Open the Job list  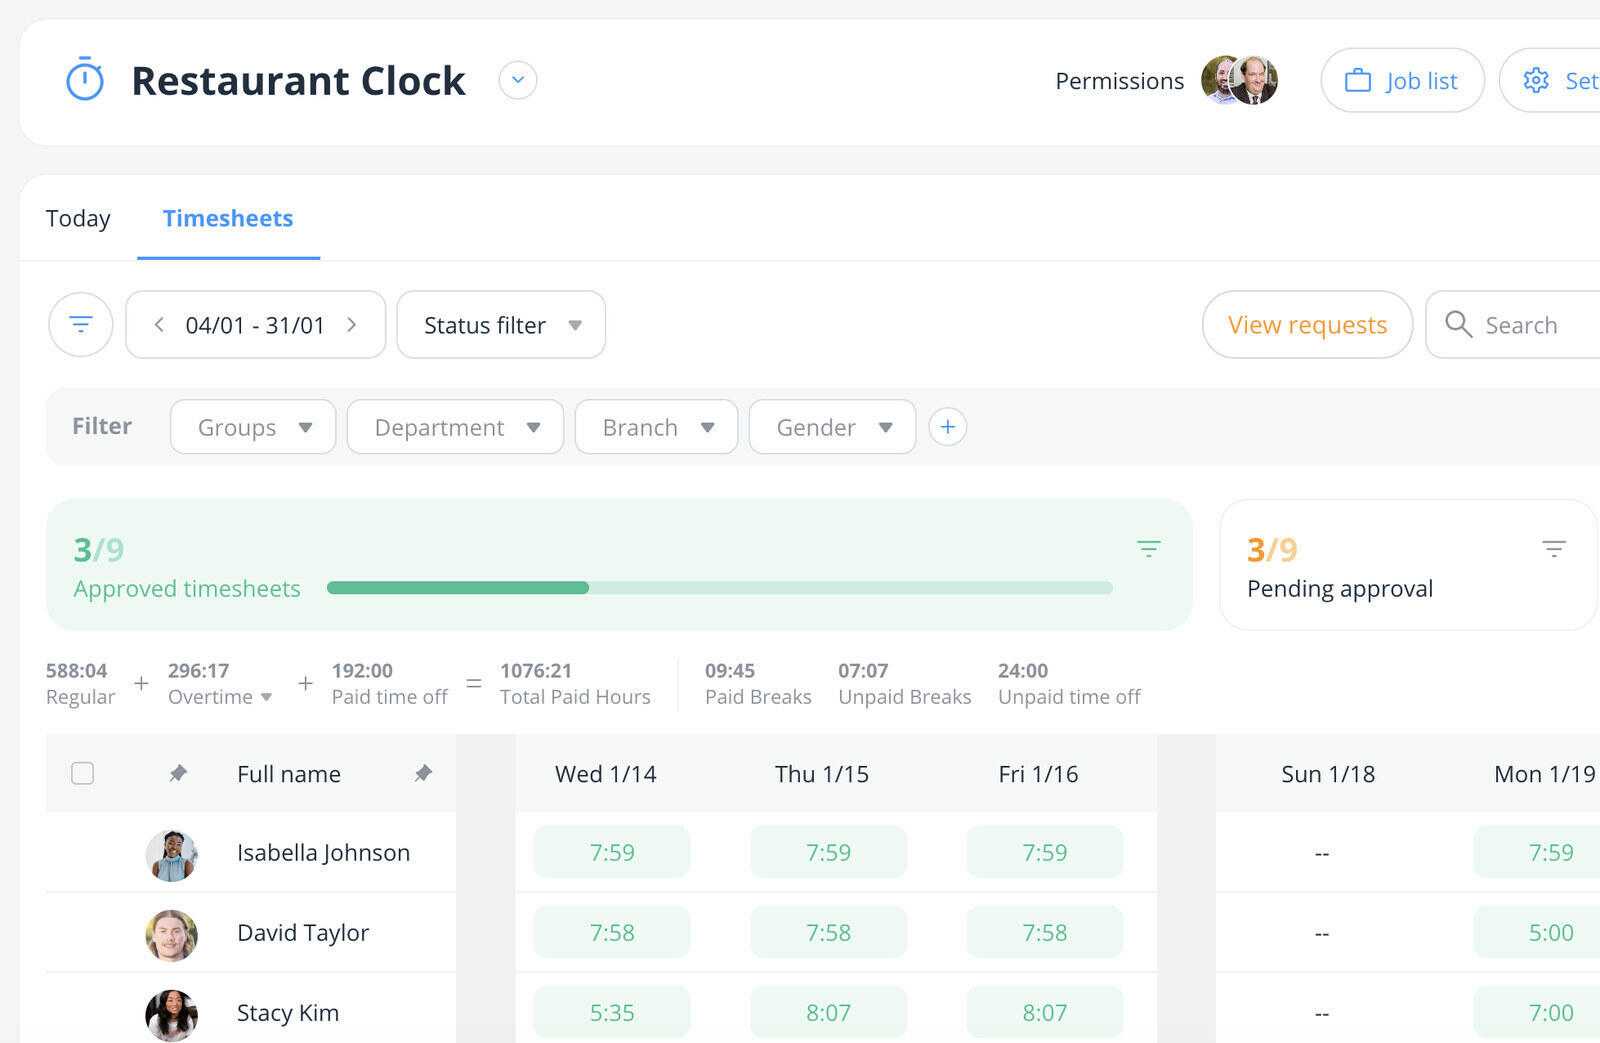tap(1402, 80)
